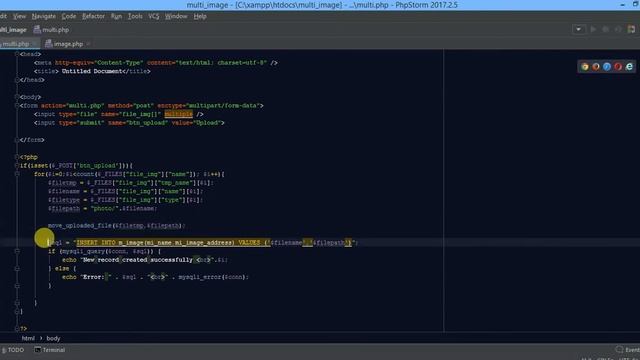The width and height of the screenshot is (640, 360).
Task: Click the Terminal icon in the bottom bar
Action: pos(38,350)
